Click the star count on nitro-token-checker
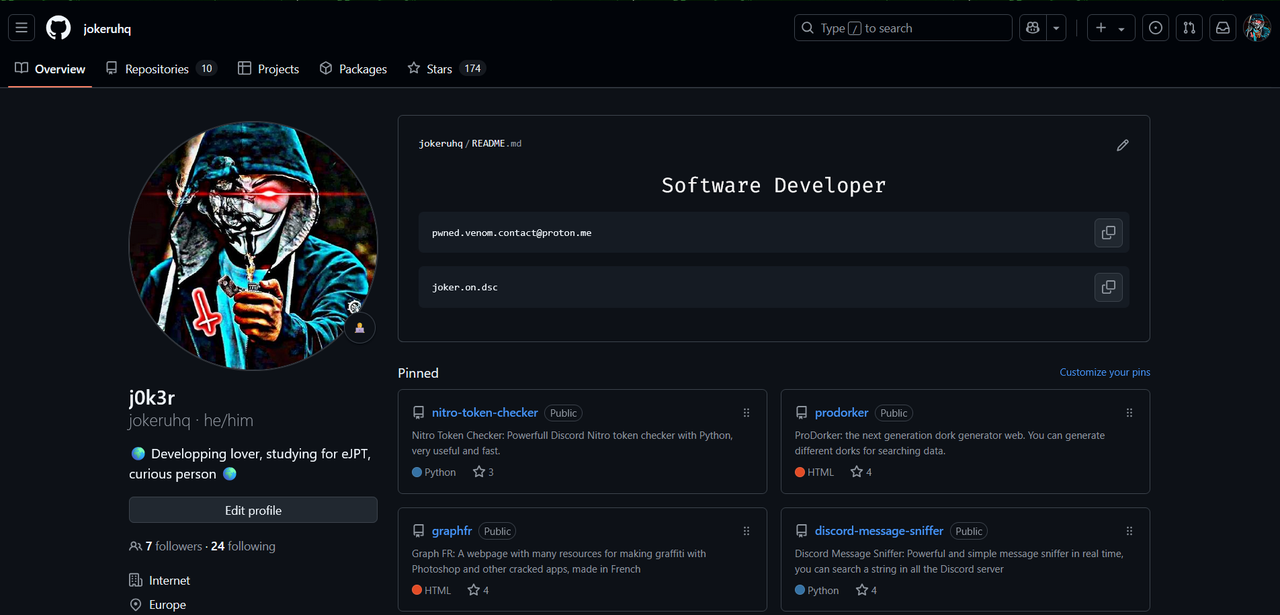 483,472
